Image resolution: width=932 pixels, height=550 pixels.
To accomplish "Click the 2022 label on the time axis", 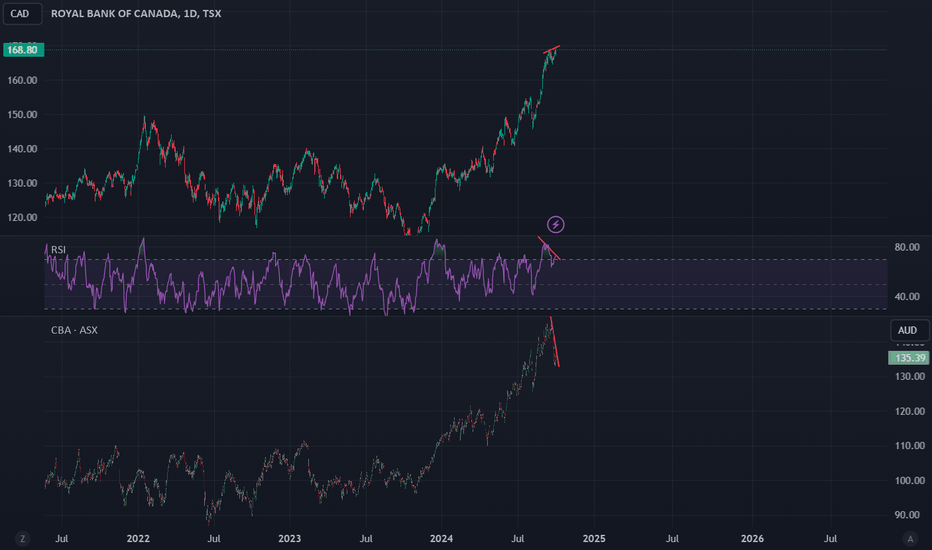I will tap(138, 539).
